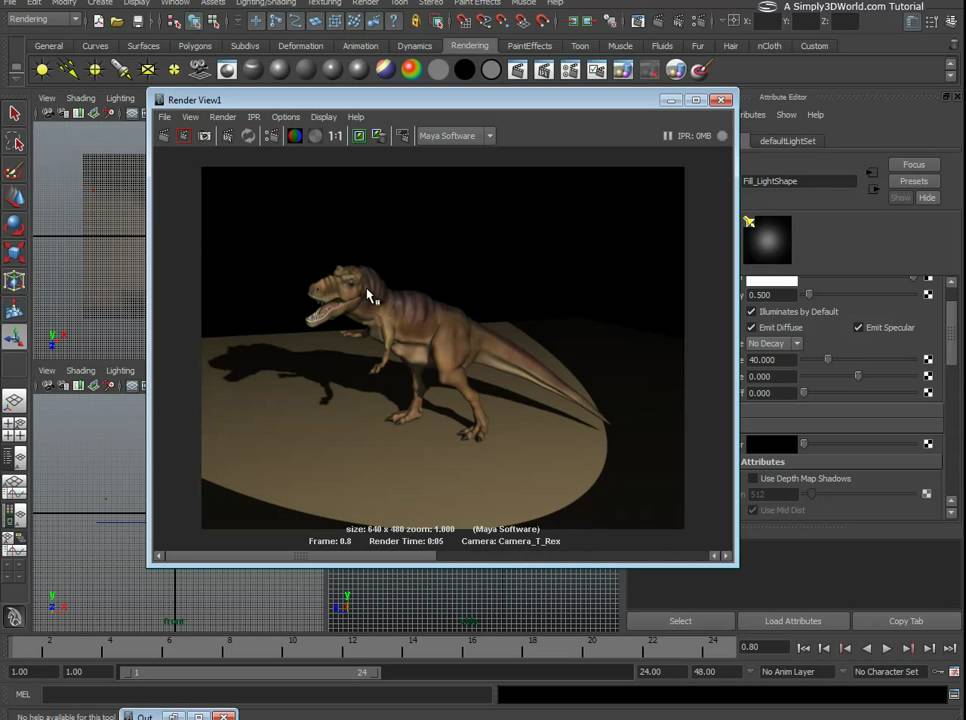Image resolution: width=966 pixels, height=720 pixels.
Task: Open Render menu in Render View
Action: click(222, 117)
